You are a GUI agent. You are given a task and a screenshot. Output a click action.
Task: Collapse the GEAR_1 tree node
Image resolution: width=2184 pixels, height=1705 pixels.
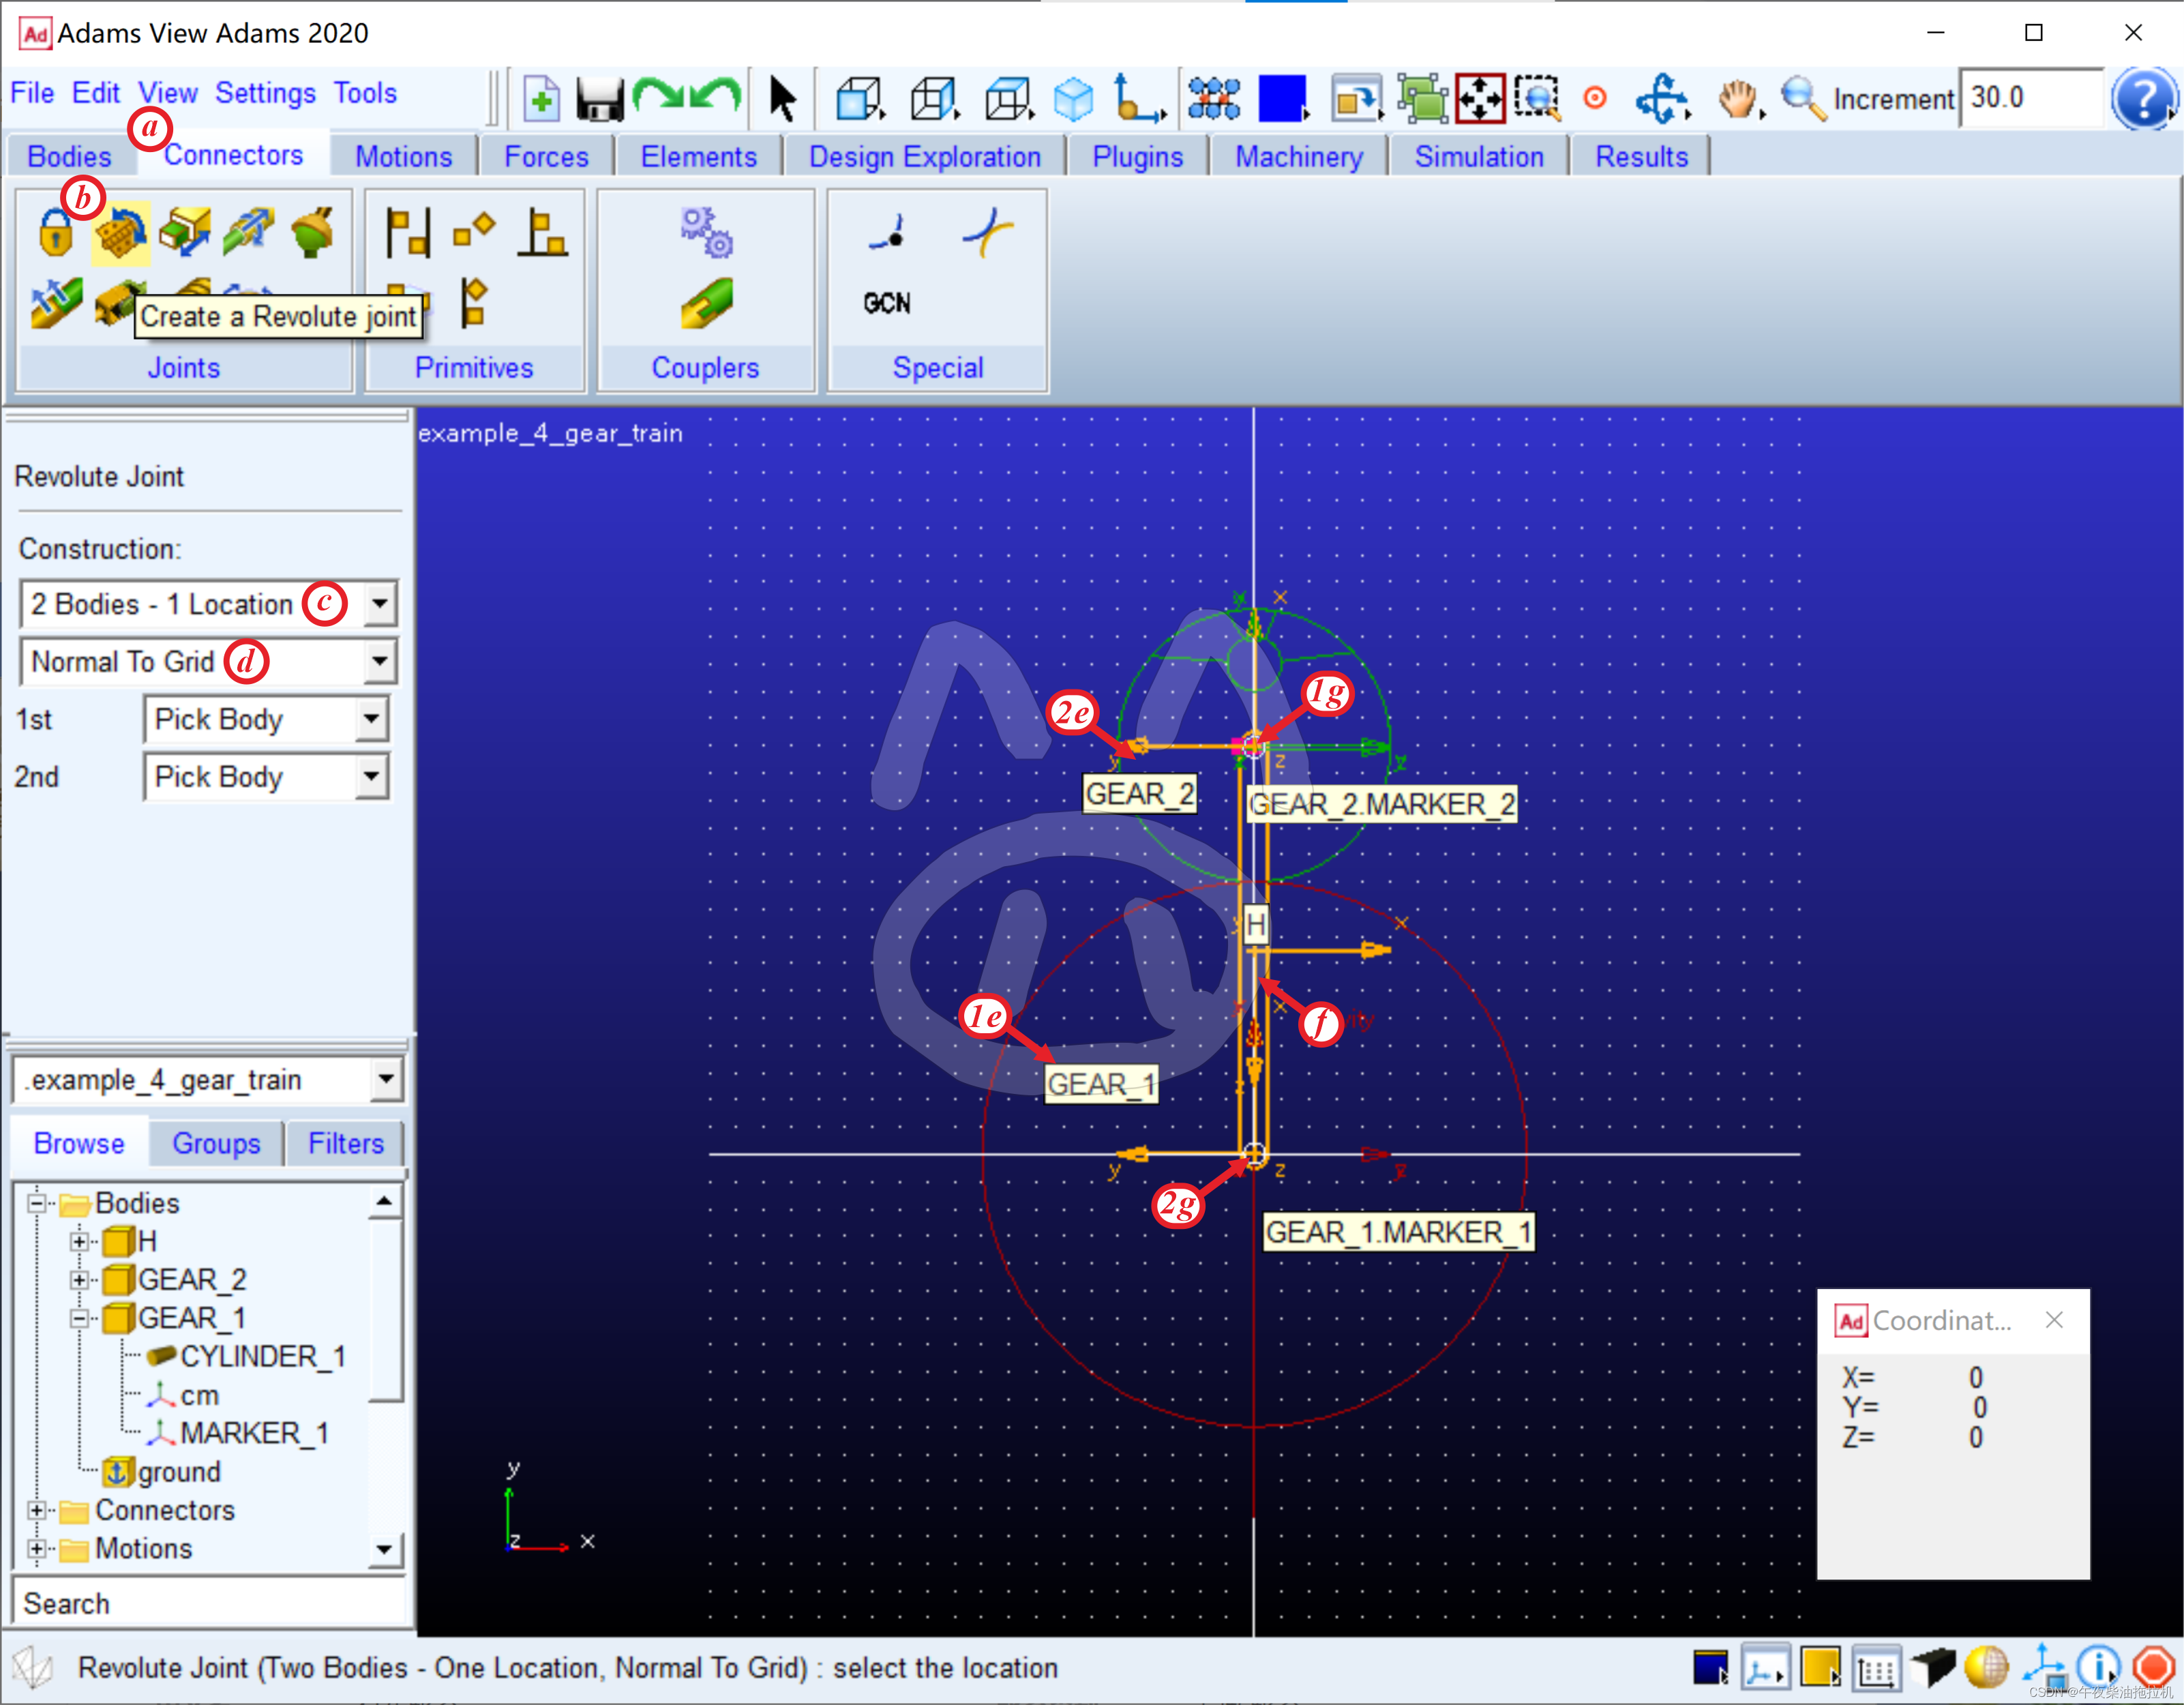point(79,1318)
